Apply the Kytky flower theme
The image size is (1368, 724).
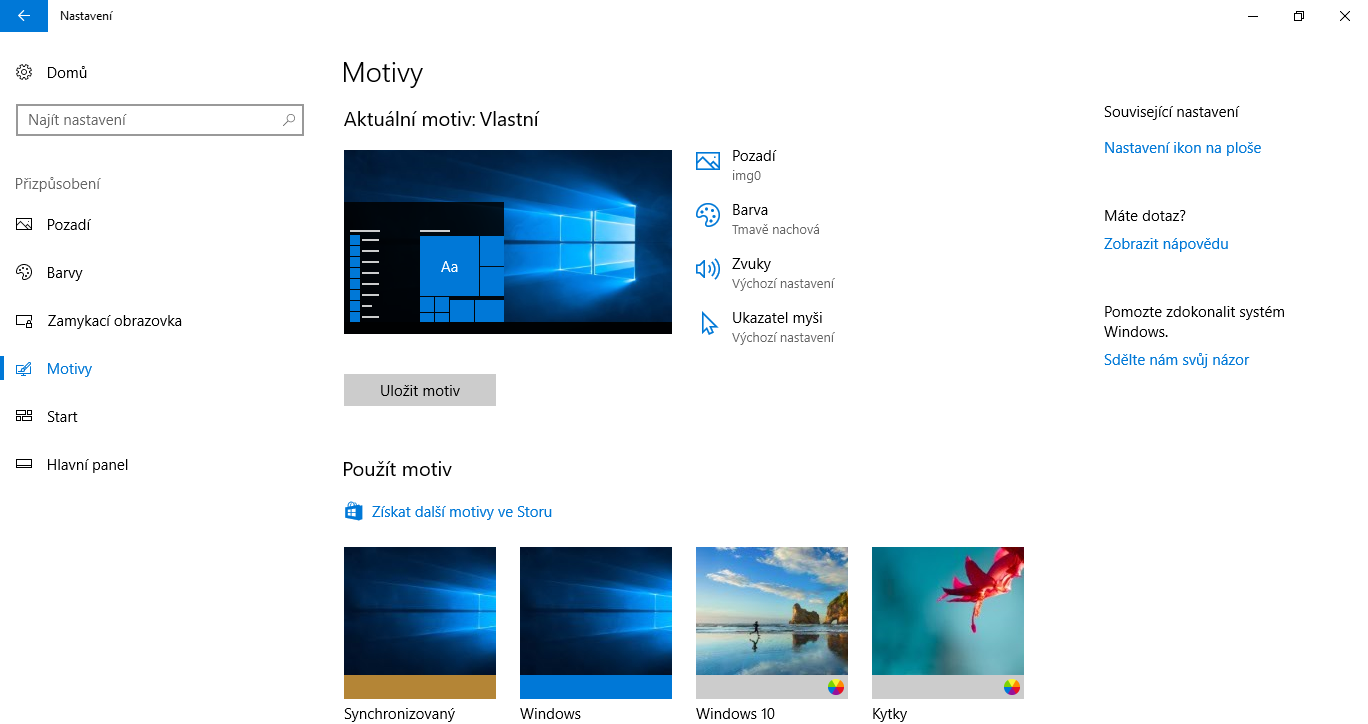pyautogui.click(x=948, y=623)
